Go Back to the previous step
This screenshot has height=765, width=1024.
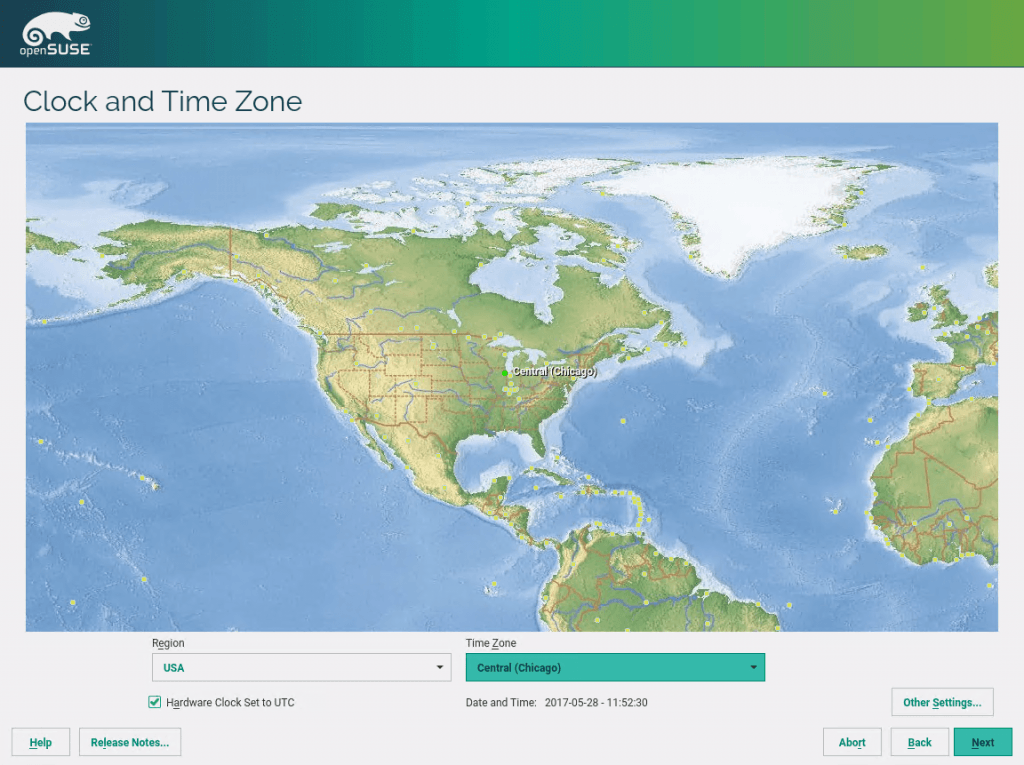(x=920, y=742)
